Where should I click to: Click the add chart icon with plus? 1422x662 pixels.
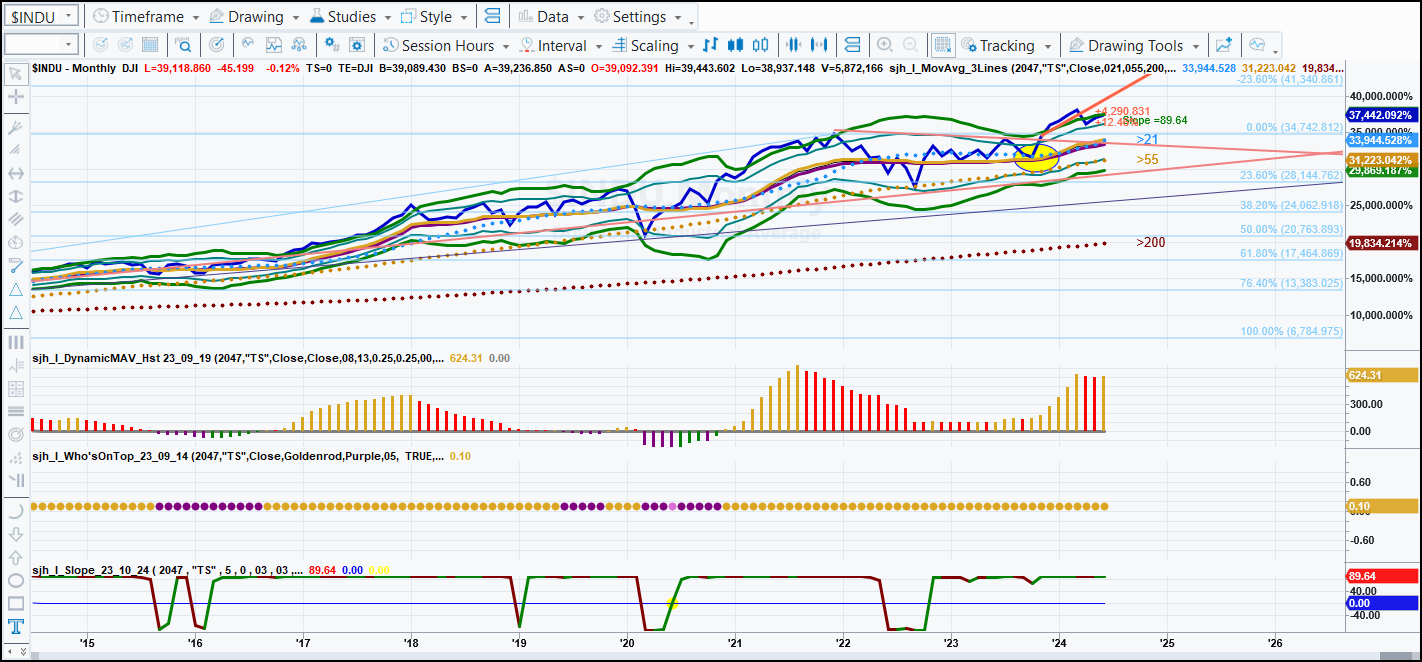[1223, 45]
